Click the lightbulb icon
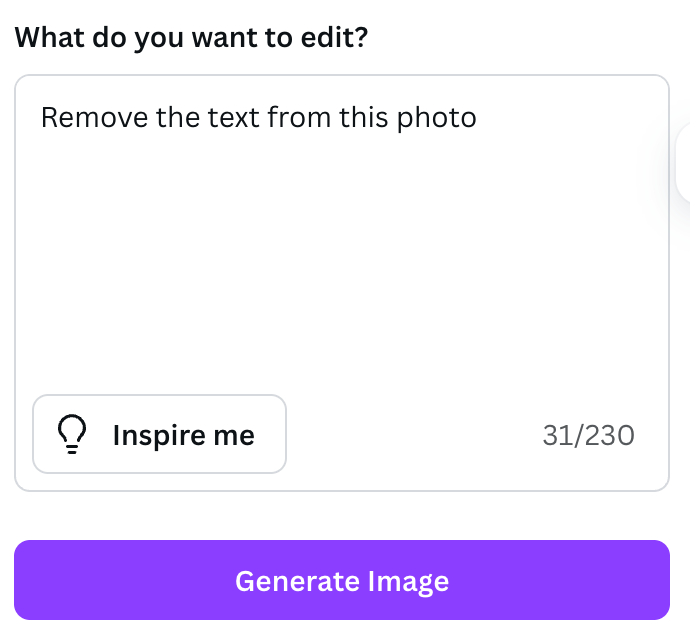The width and height of the screenshot is (690, 634). click(x=70, y=435)
